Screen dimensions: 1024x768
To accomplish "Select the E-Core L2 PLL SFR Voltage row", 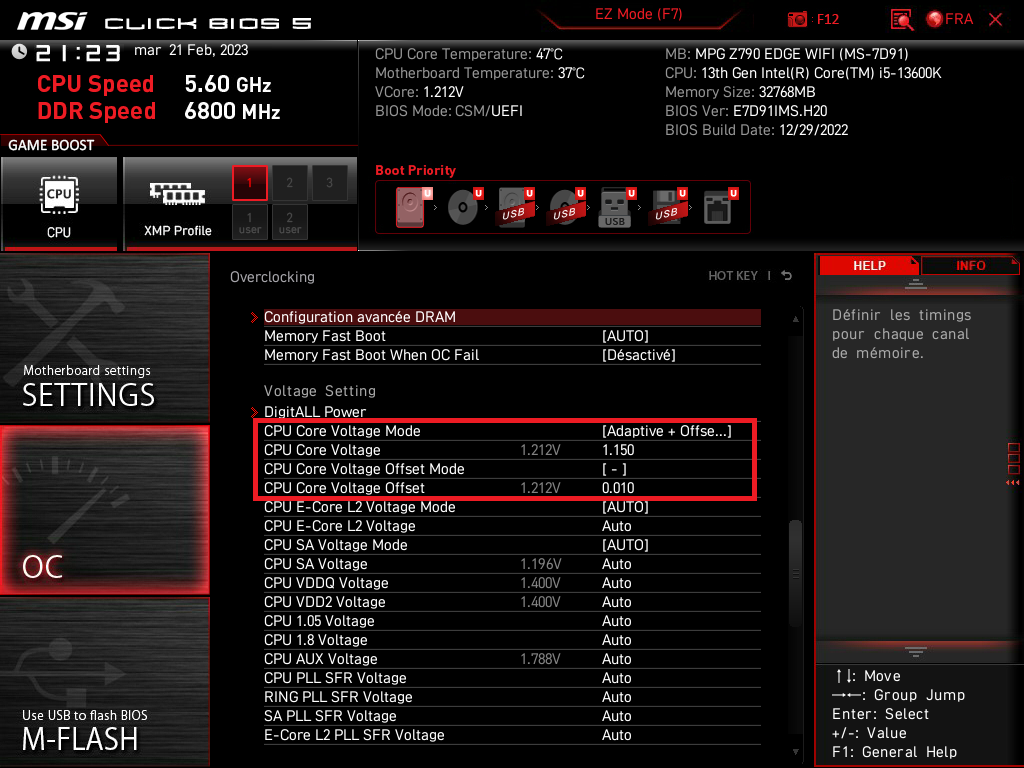I will pos(511,735).
